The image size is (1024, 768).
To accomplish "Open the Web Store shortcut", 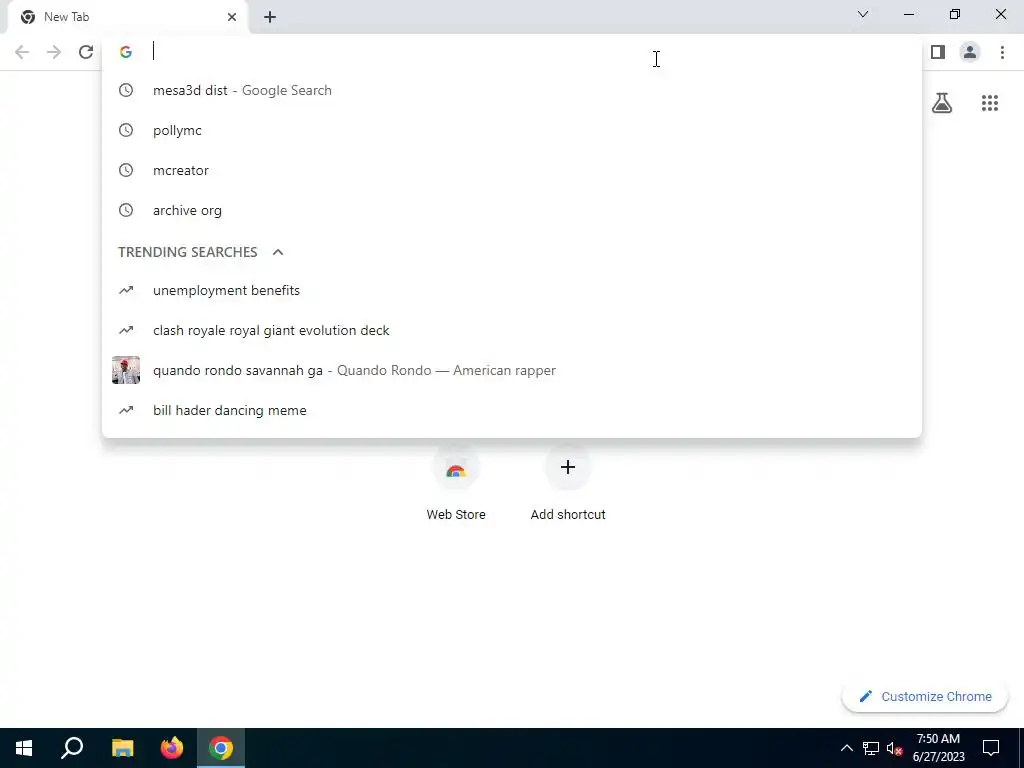I will [456, 483].
